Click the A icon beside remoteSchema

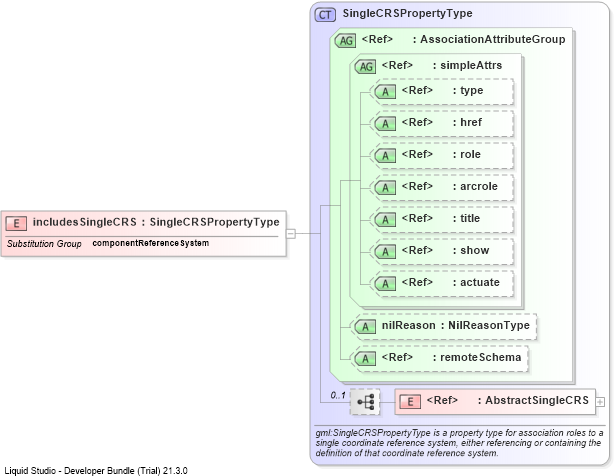coord(365,359)
